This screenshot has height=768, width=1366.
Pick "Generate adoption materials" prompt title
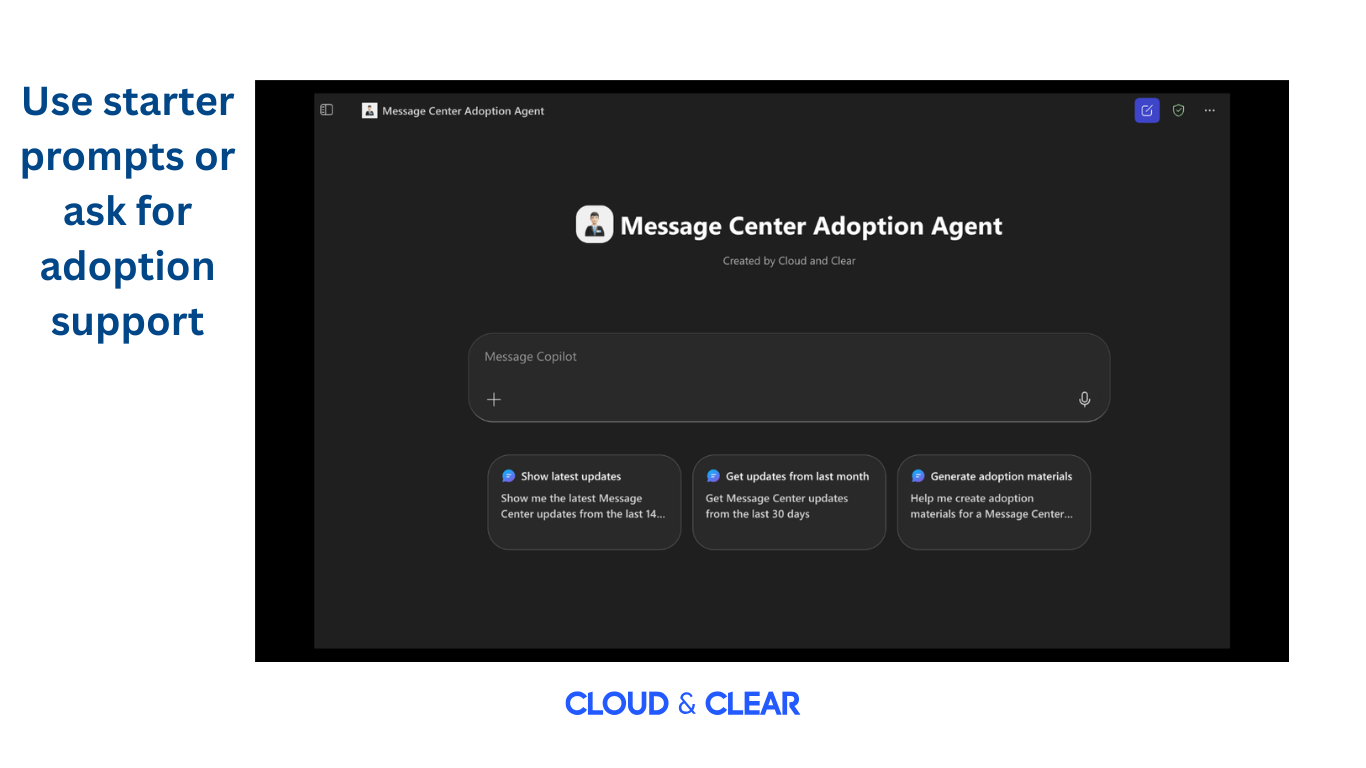click(x=1001, y=476)
